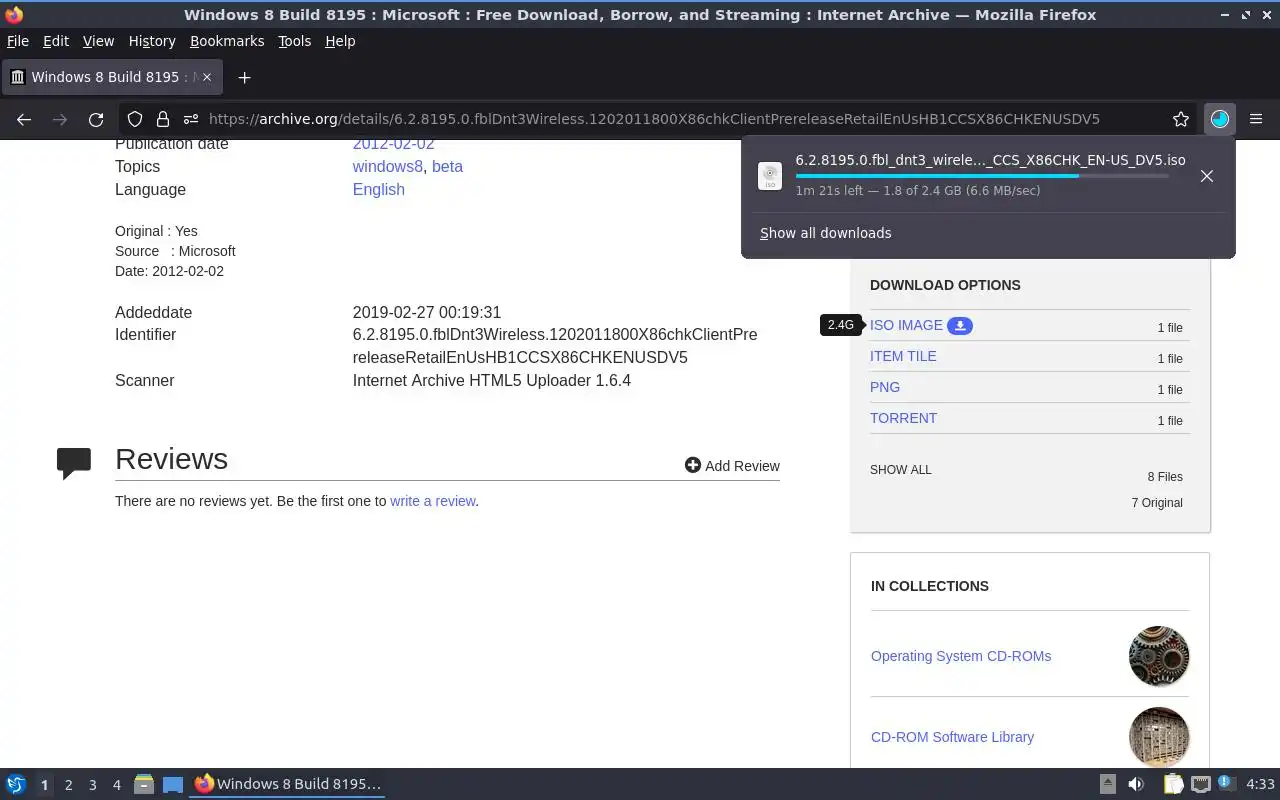The width and height of the screenshot is (1280, 800).
Task: Click the forward navigation arrow
Action: point(60,119)
